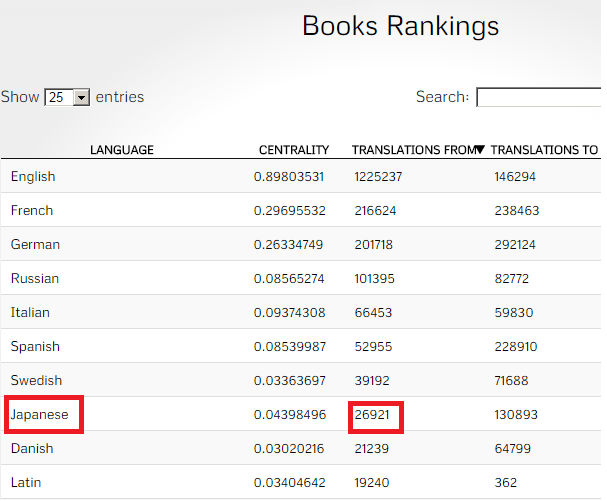Click translations to value 228910
The height and width of the screenshot is (501, 607).
[516, 347]
